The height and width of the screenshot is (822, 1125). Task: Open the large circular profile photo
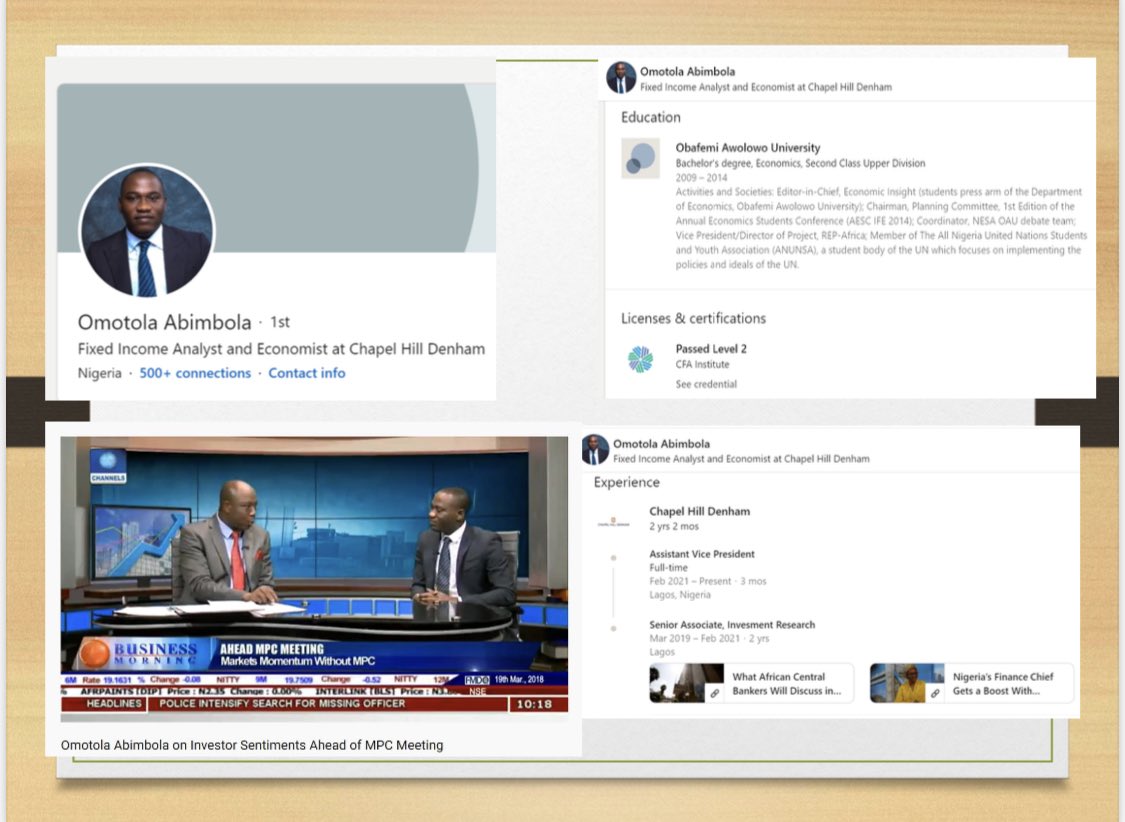[146, 230]
